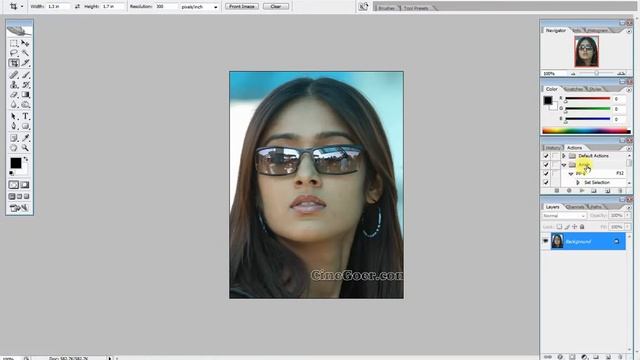Click the Resolution input field
Image resolution: width=640 pixels, height=360 pixels.
tap(167, 7)
